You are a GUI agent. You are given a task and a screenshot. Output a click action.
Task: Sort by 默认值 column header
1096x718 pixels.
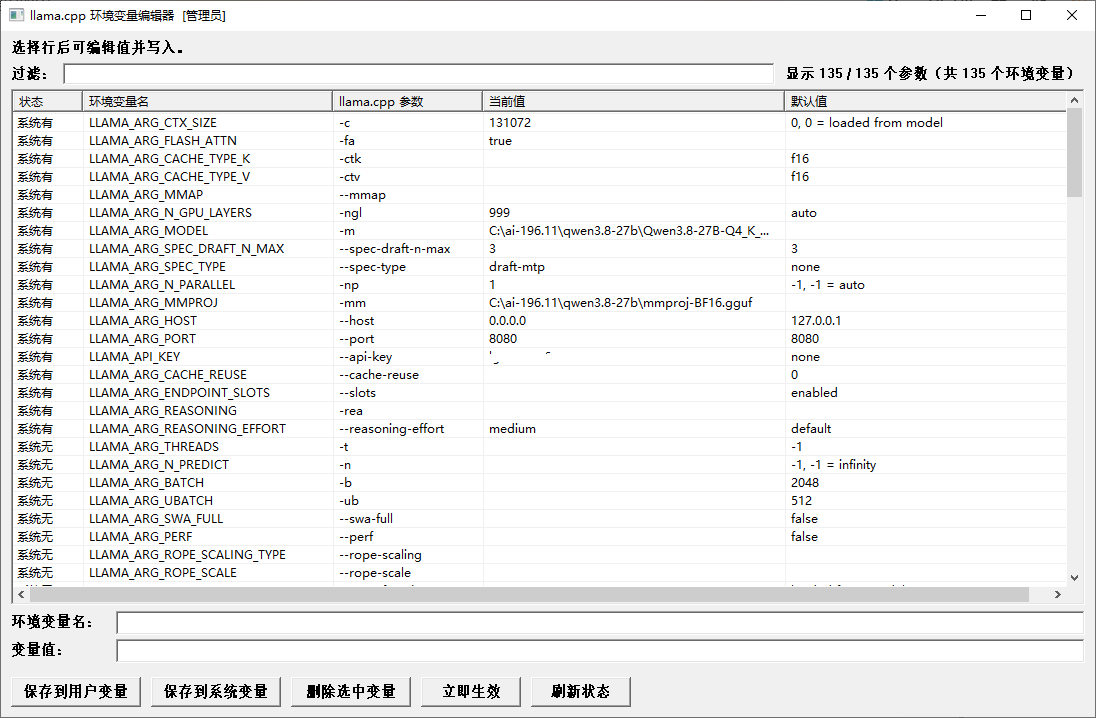coord(925,101)
